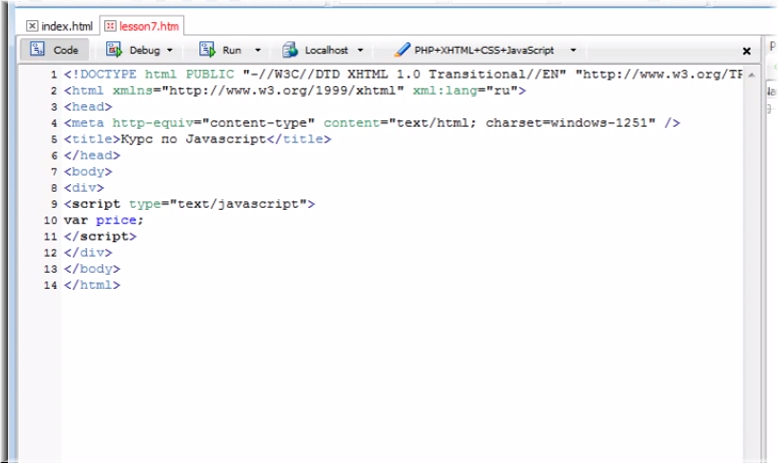
Task: Click the lesson7.htm tab file icon
Action: coord(110,26)
